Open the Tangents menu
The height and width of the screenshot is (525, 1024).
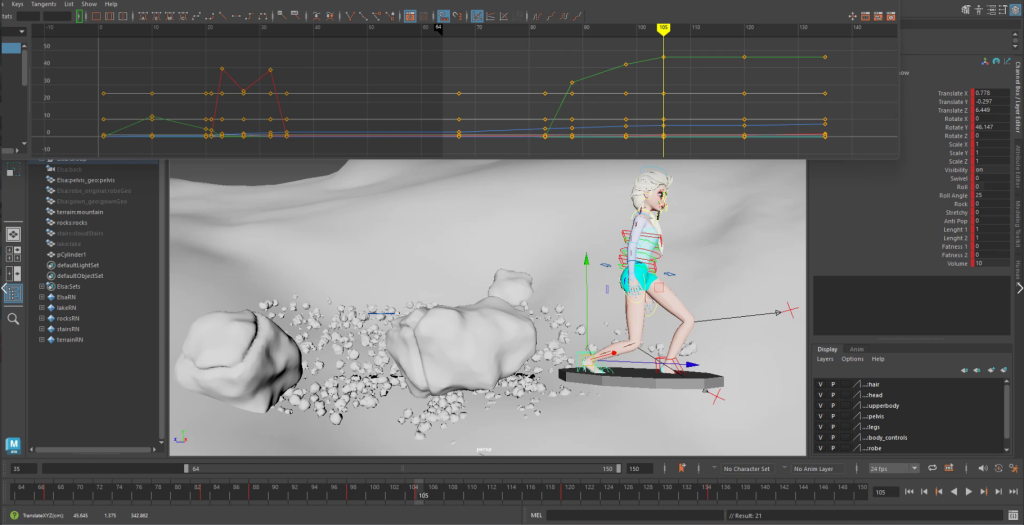click(x=44, y=4)
